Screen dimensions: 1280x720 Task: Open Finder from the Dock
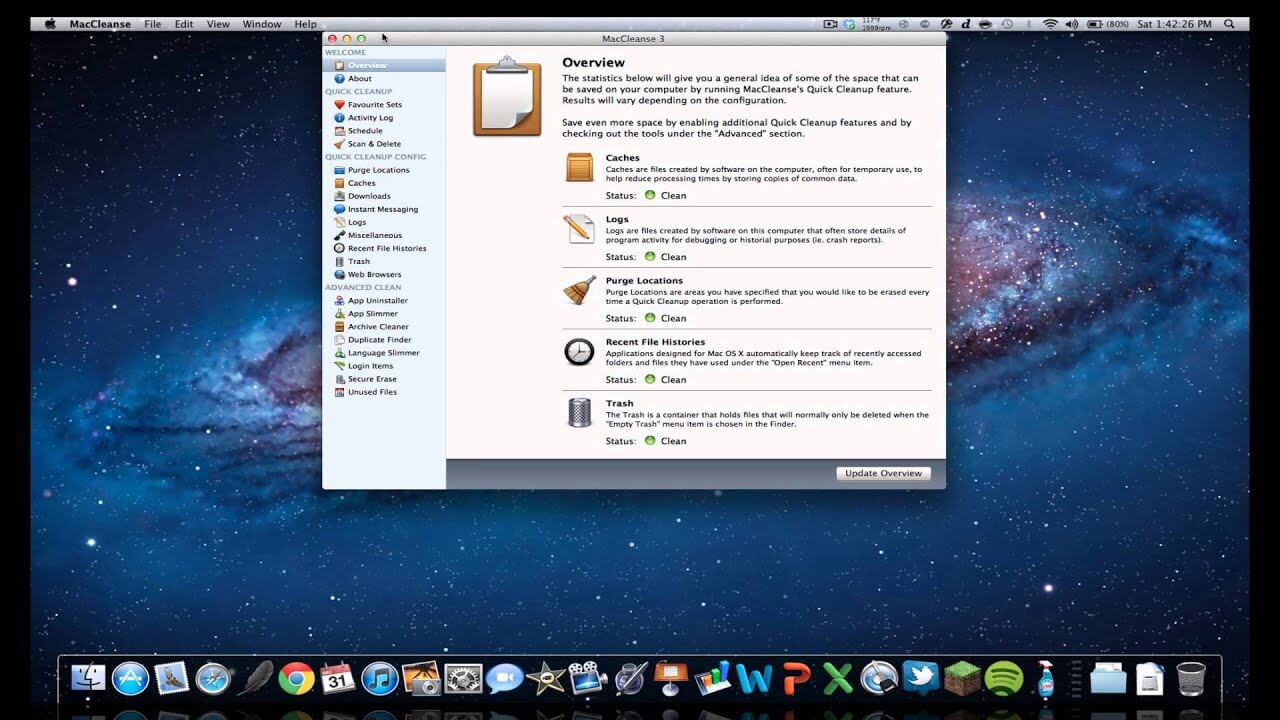pyautogui.click(x=89, y=678)
